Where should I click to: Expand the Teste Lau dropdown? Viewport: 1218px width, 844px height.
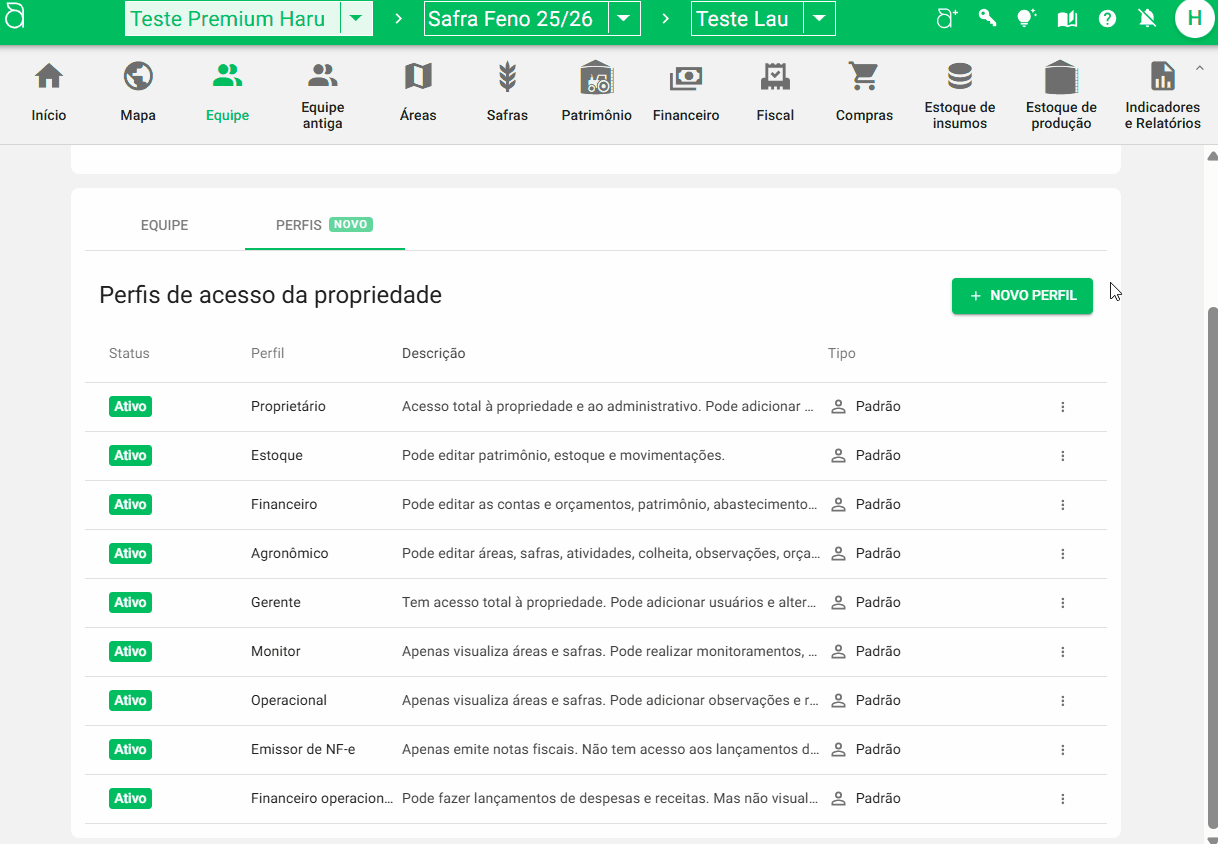[819, 18]
